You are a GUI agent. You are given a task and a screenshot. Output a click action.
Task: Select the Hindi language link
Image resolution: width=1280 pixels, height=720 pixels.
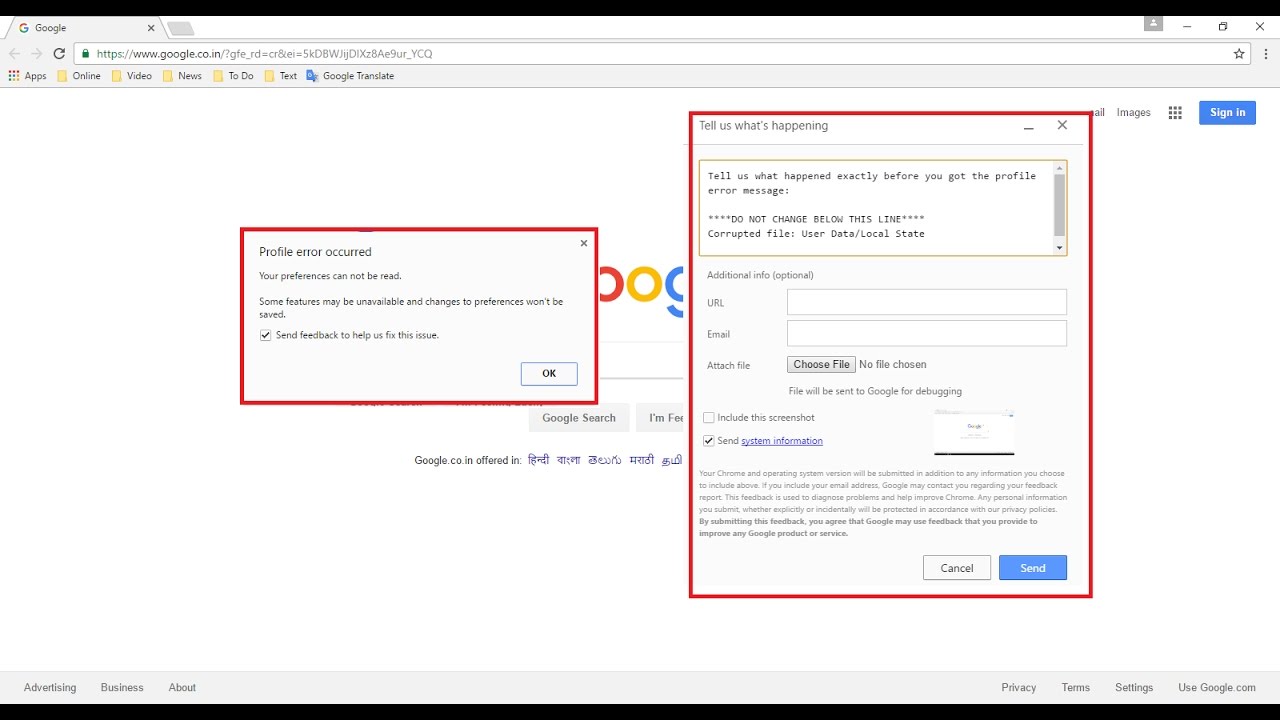[x=538, y=460]
